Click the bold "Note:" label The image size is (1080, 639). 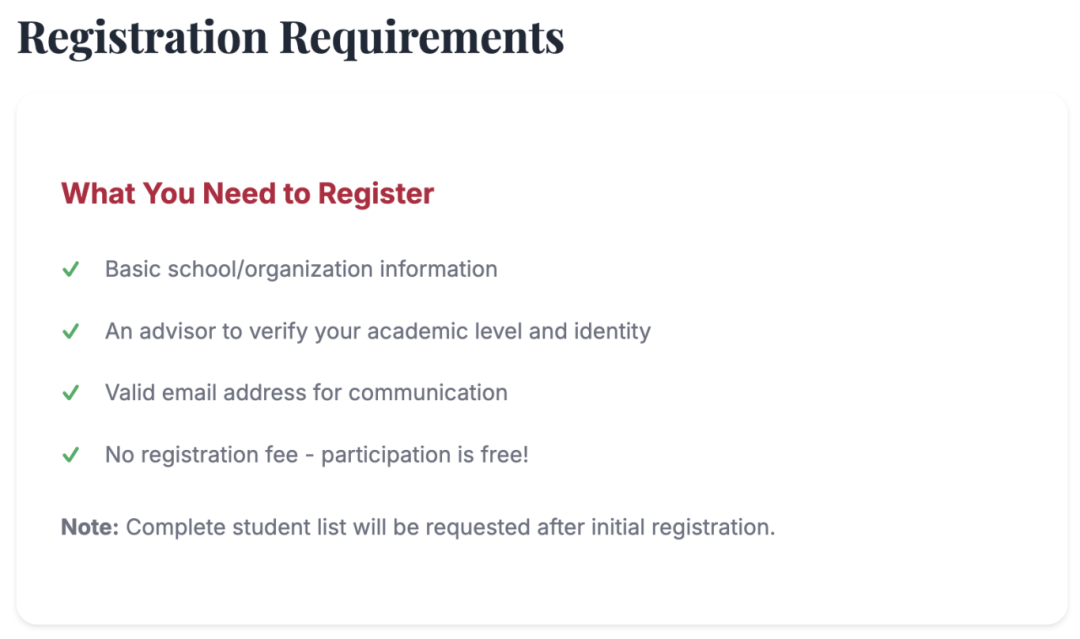90,527
